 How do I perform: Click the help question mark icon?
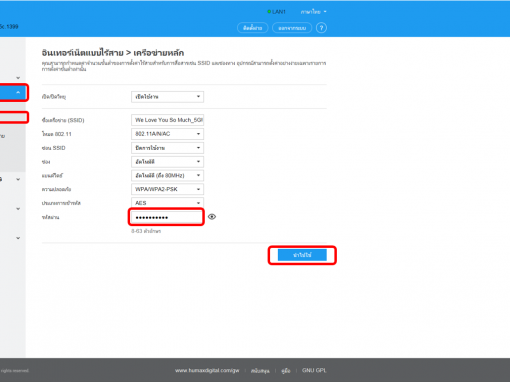coord(321,28)
